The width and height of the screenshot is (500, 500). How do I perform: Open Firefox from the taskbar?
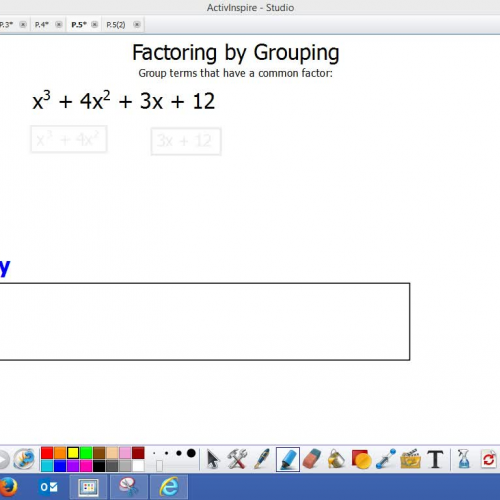7,487
